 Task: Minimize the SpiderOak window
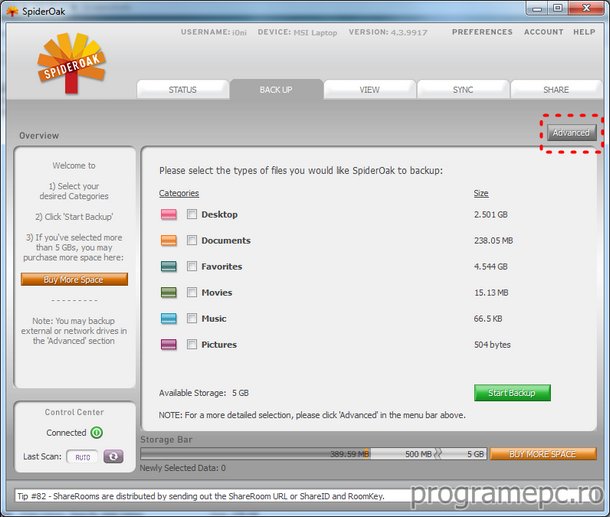click(x=537, y=9)
